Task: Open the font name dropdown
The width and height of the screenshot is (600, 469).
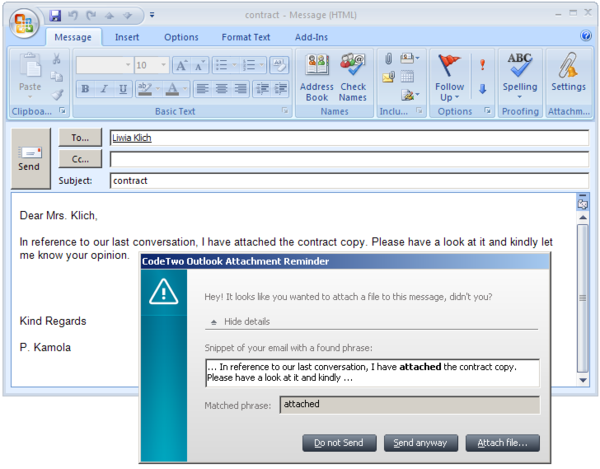Action: tap(128, 65)
